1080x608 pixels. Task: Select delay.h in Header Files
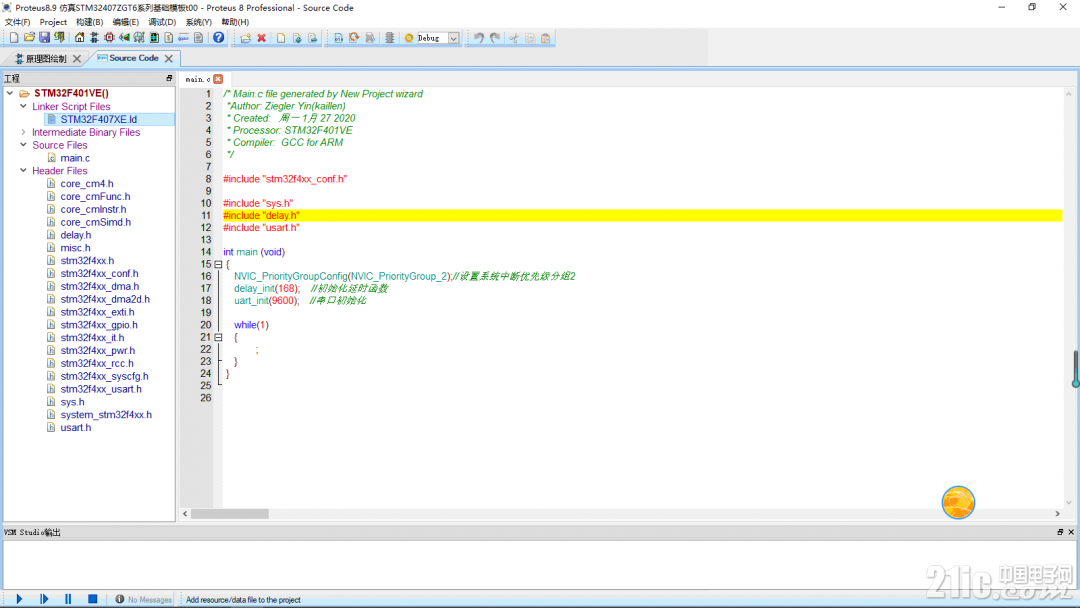point(75,235)
